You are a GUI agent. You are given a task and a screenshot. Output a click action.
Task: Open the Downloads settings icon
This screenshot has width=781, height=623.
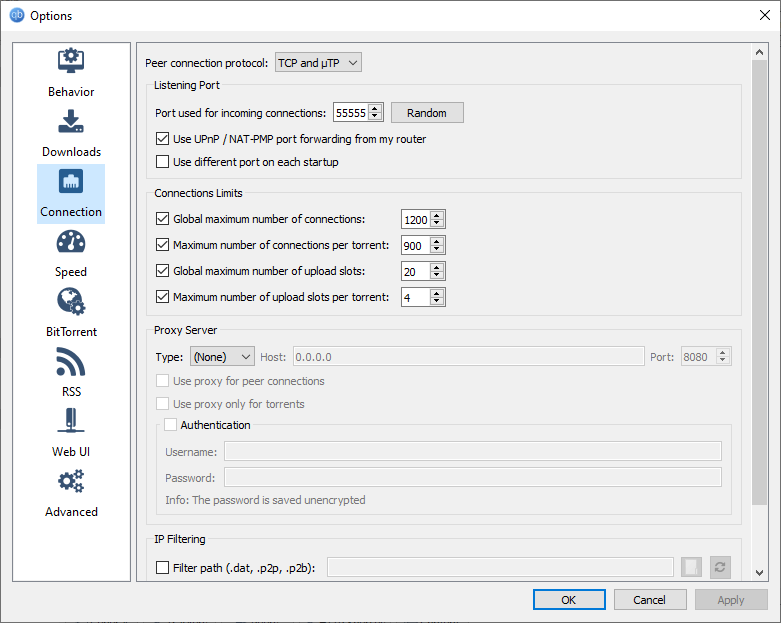(71, 121)
